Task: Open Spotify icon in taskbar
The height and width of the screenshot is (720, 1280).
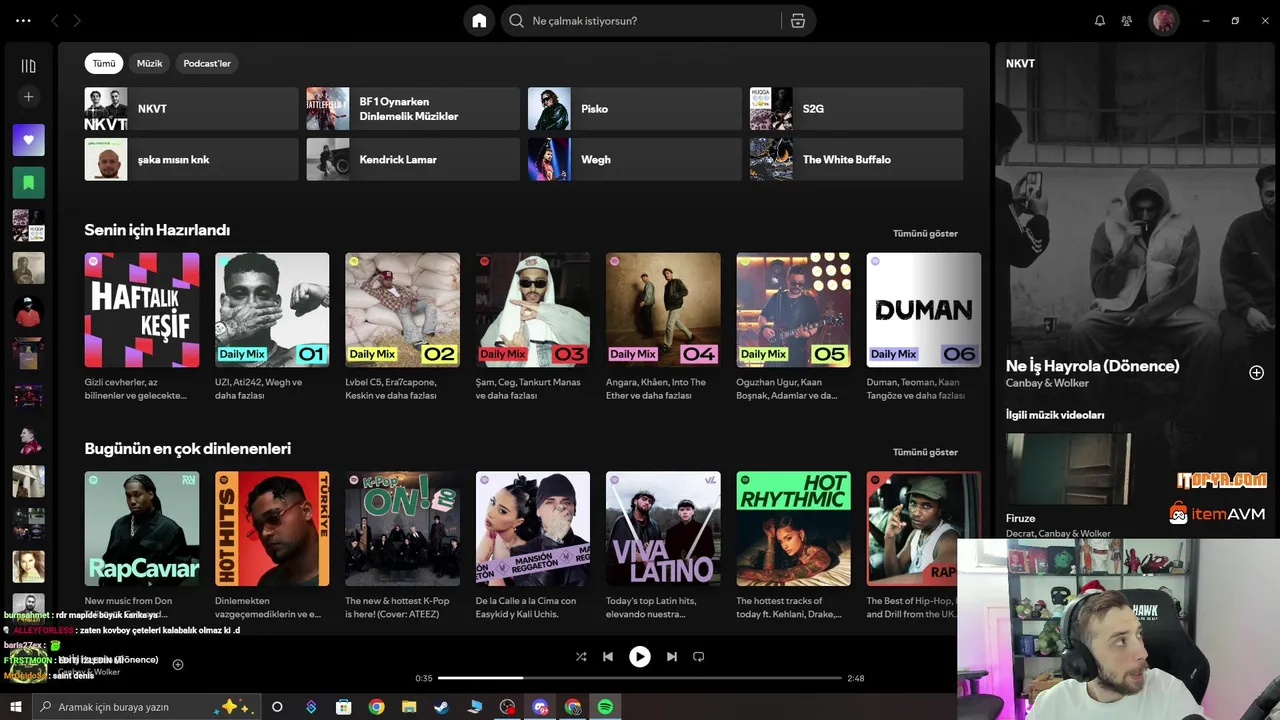Action: 605,707
